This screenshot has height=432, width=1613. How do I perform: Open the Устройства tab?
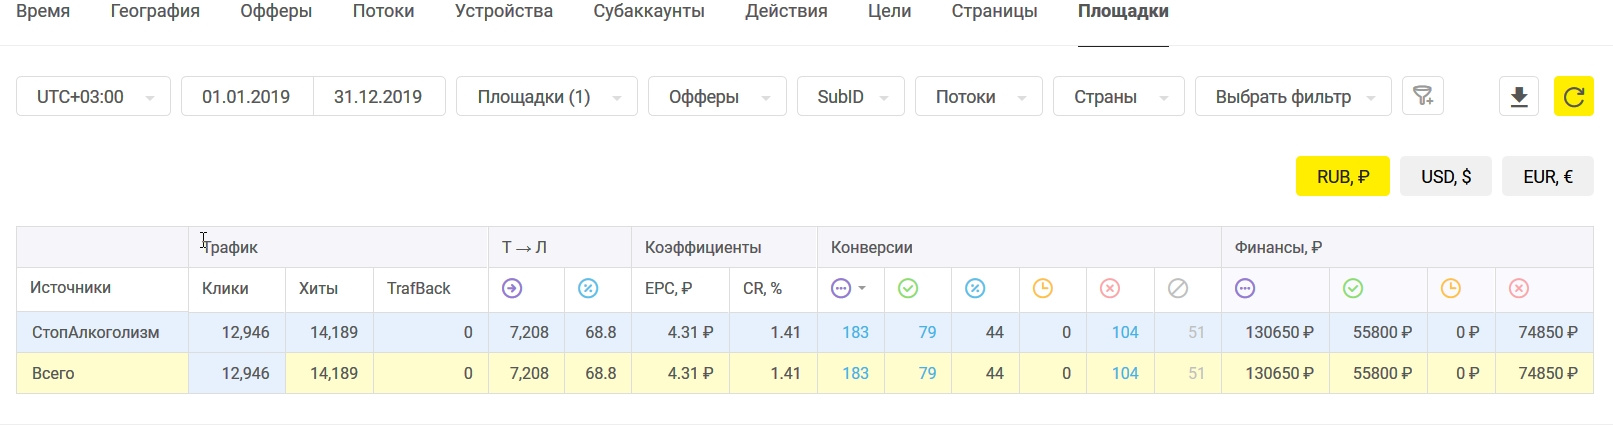click(x=504, y=12)
